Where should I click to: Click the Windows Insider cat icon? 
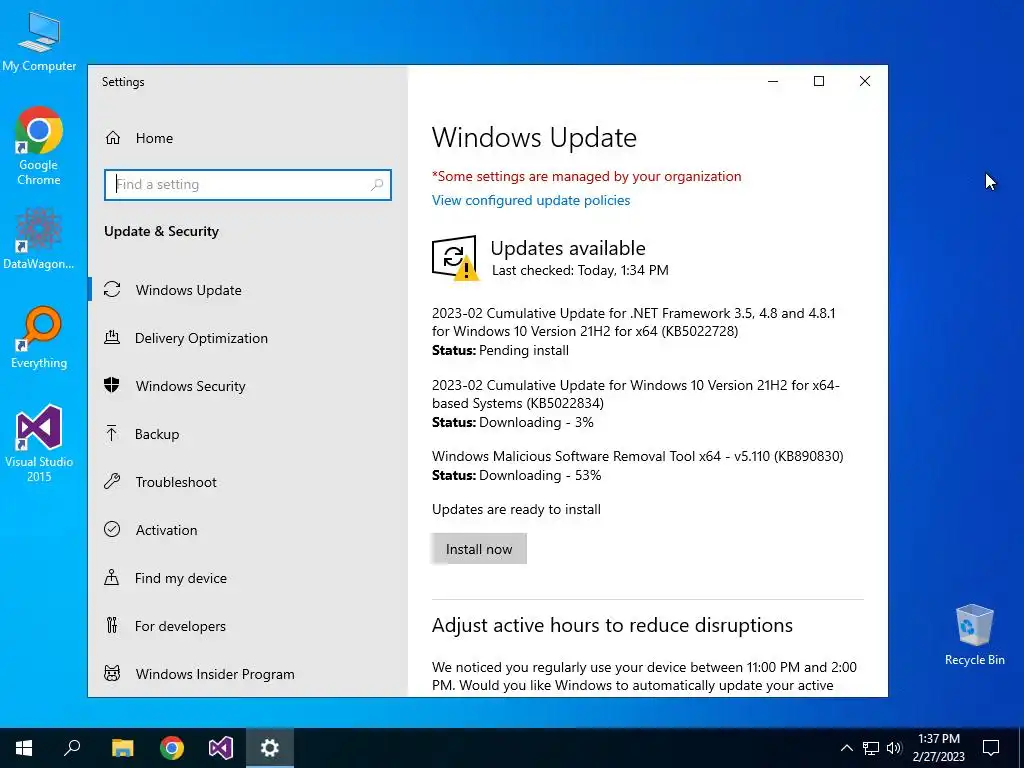click(x=112, y=673)
